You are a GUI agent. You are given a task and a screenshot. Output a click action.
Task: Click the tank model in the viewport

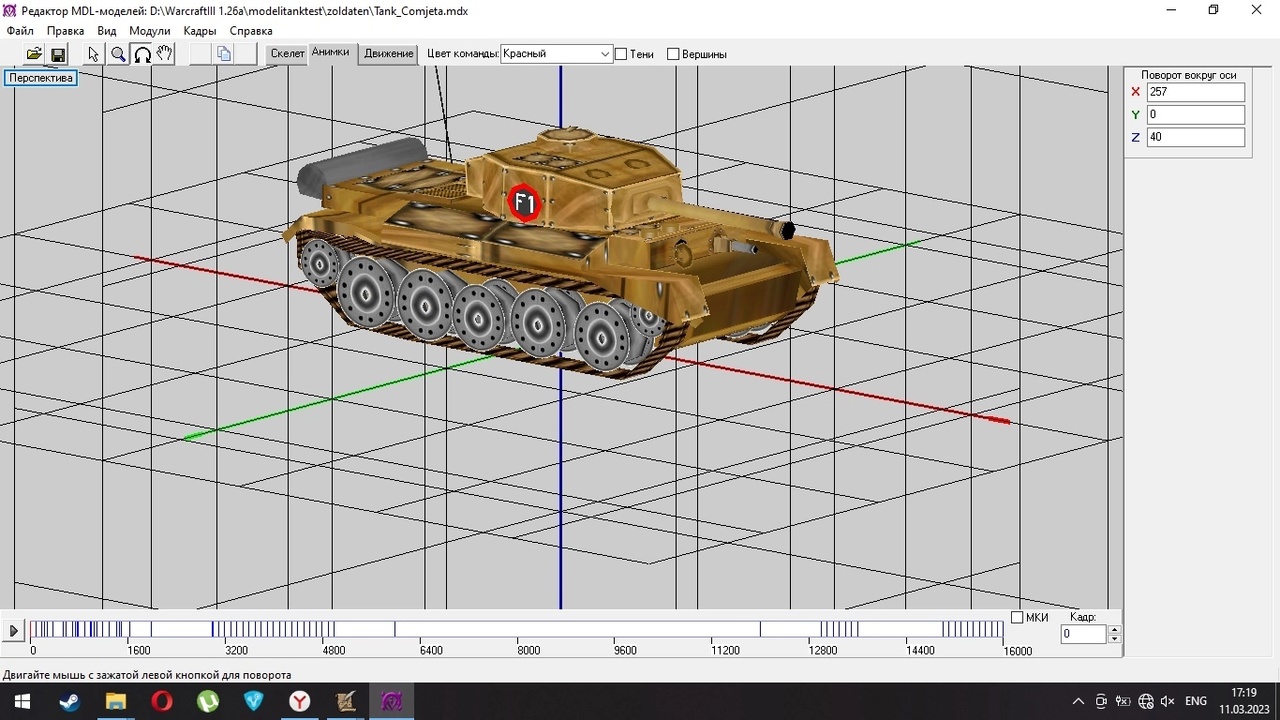(x=560, y=250)
